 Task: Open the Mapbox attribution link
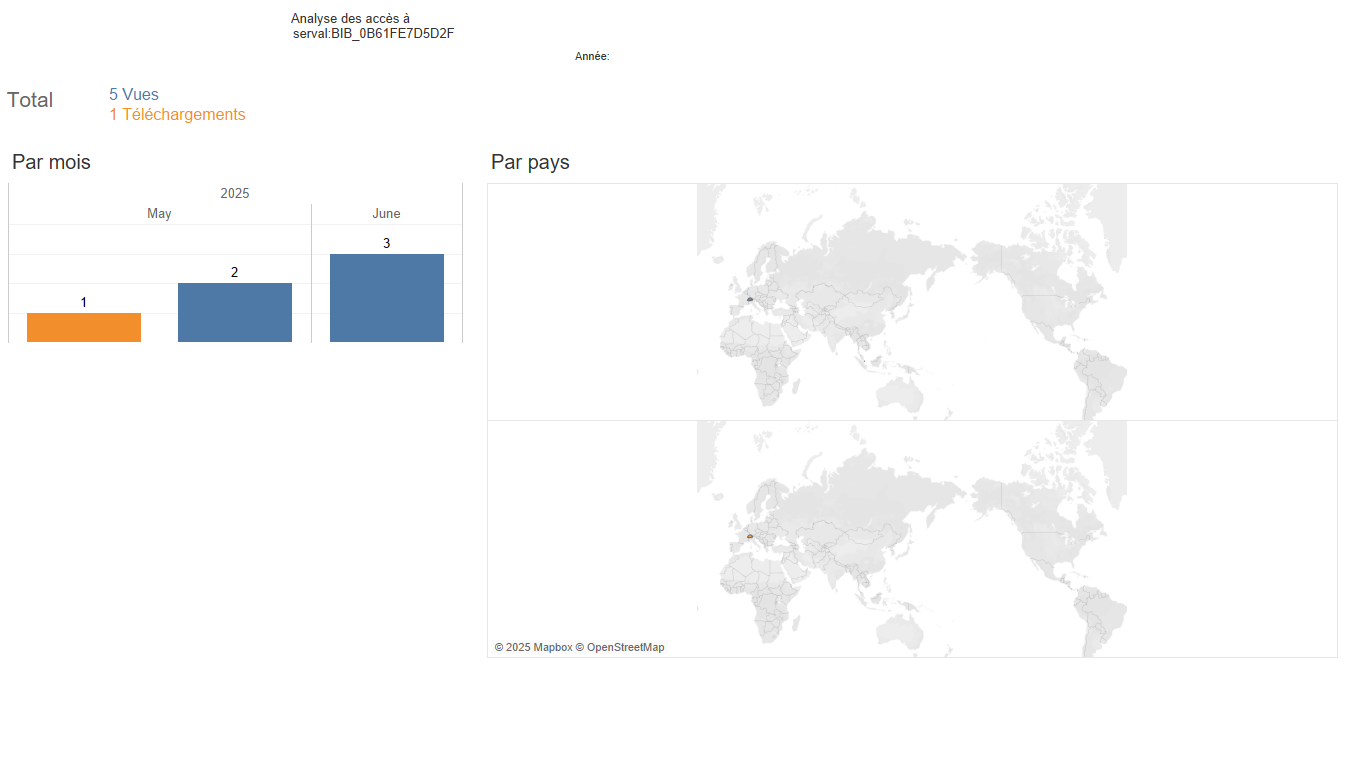click(x=534, y=648)
